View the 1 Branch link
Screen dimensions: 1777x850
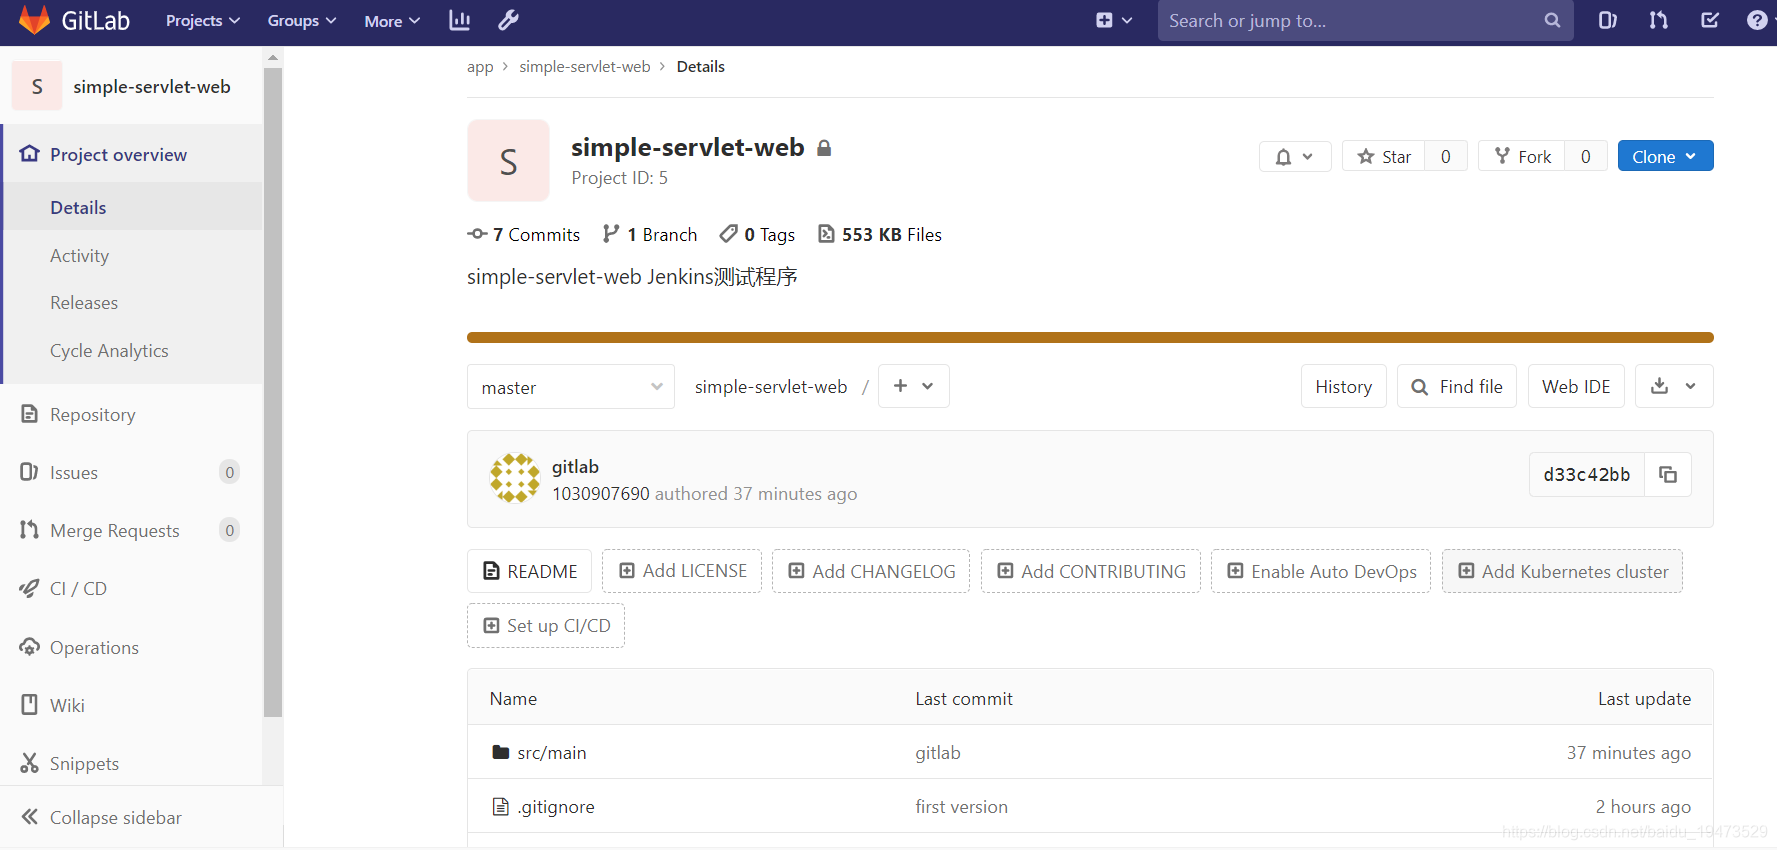point(650,234)
